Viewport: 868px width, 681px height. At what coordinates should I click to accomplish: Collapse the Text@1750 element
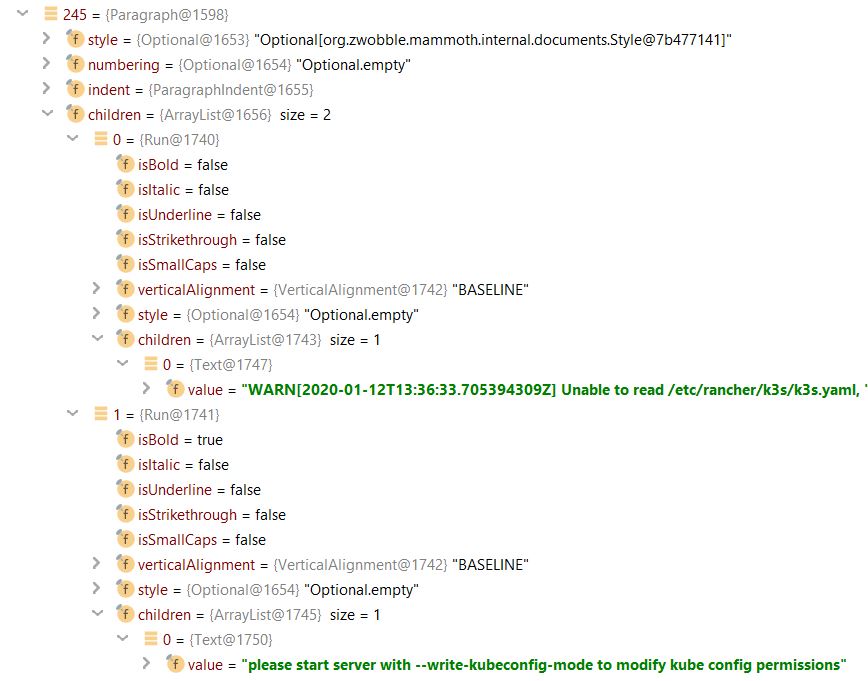point(122,638)
